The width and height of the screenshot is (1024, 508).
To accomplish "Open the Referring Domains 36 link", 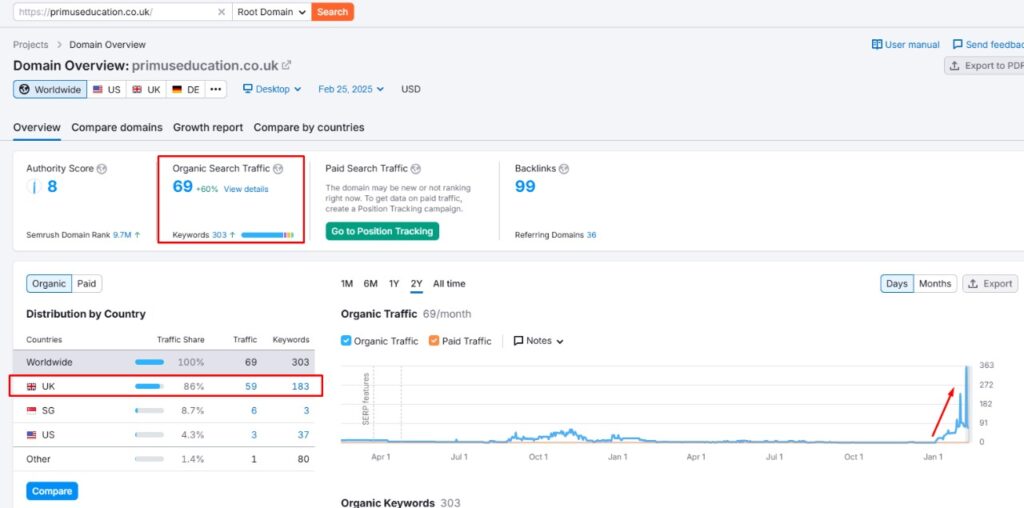I will tap(591, 234).
